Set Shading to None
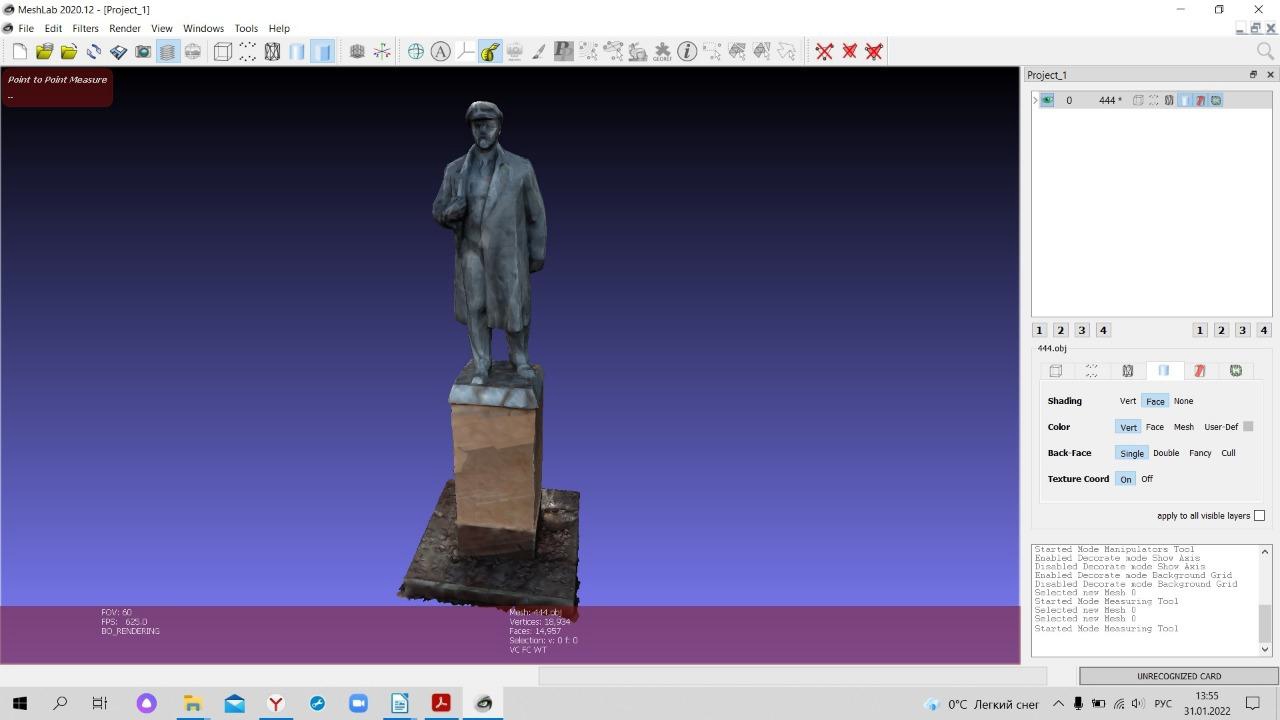 click(1183, 401)
